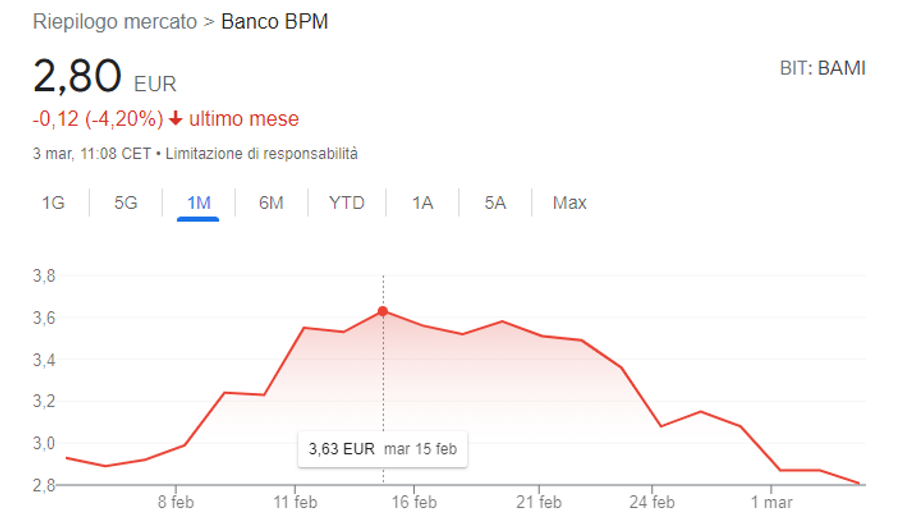
Task: Click the 24 feb axis label
Action: (652, 502)
